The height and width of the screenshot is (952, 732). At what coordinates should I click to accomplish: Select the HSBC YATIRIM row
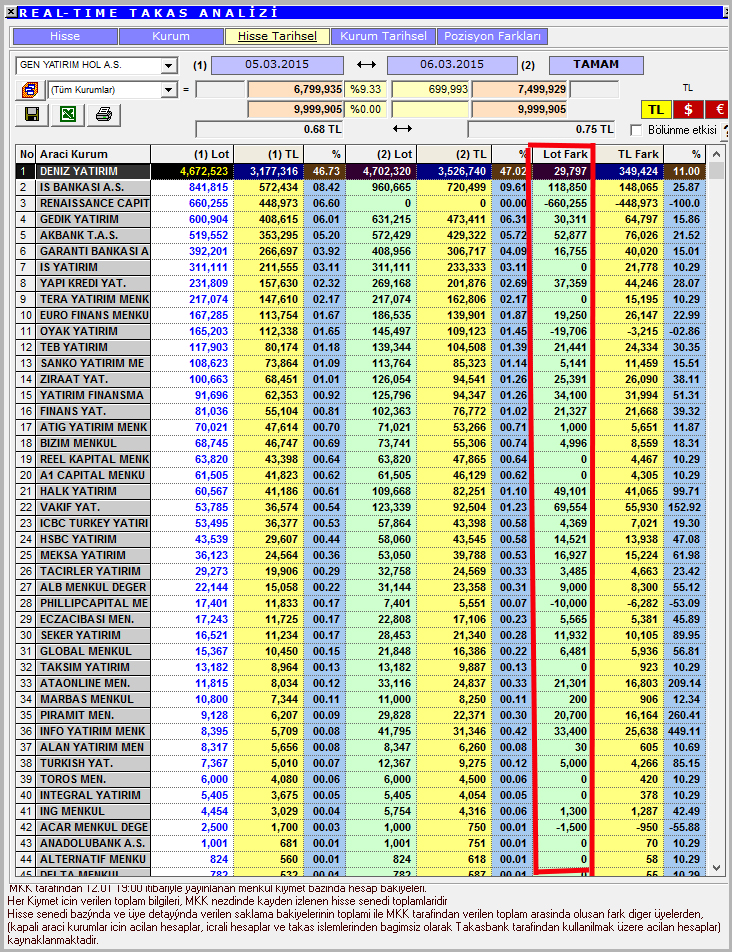point(361,539)
